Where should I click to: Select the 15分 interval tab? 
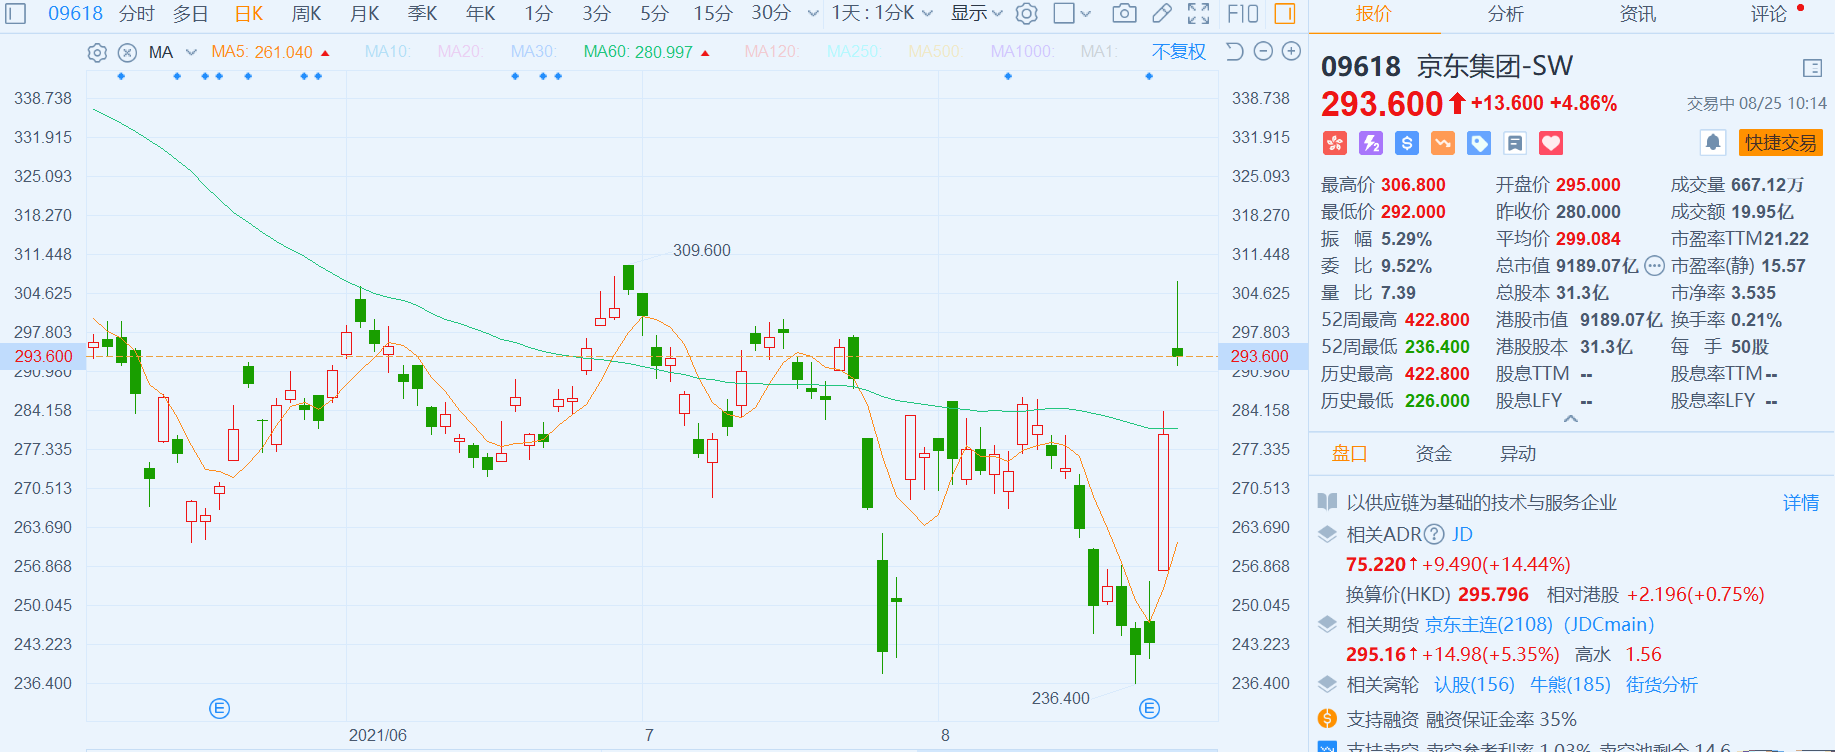click(x=713, y=14)
